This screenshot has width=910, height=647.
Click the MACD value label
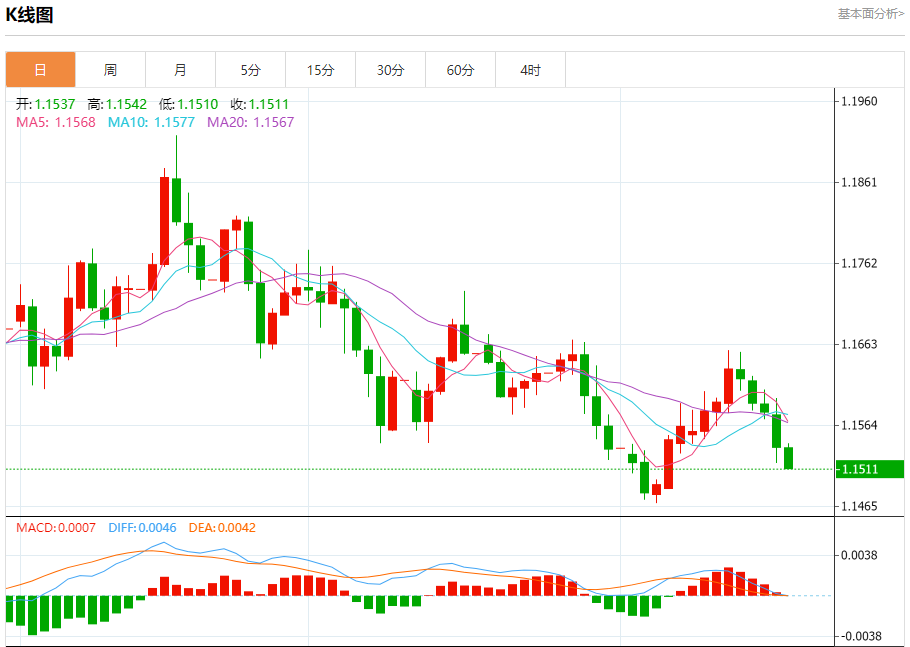pyautogui.click(x=56, y=527)
